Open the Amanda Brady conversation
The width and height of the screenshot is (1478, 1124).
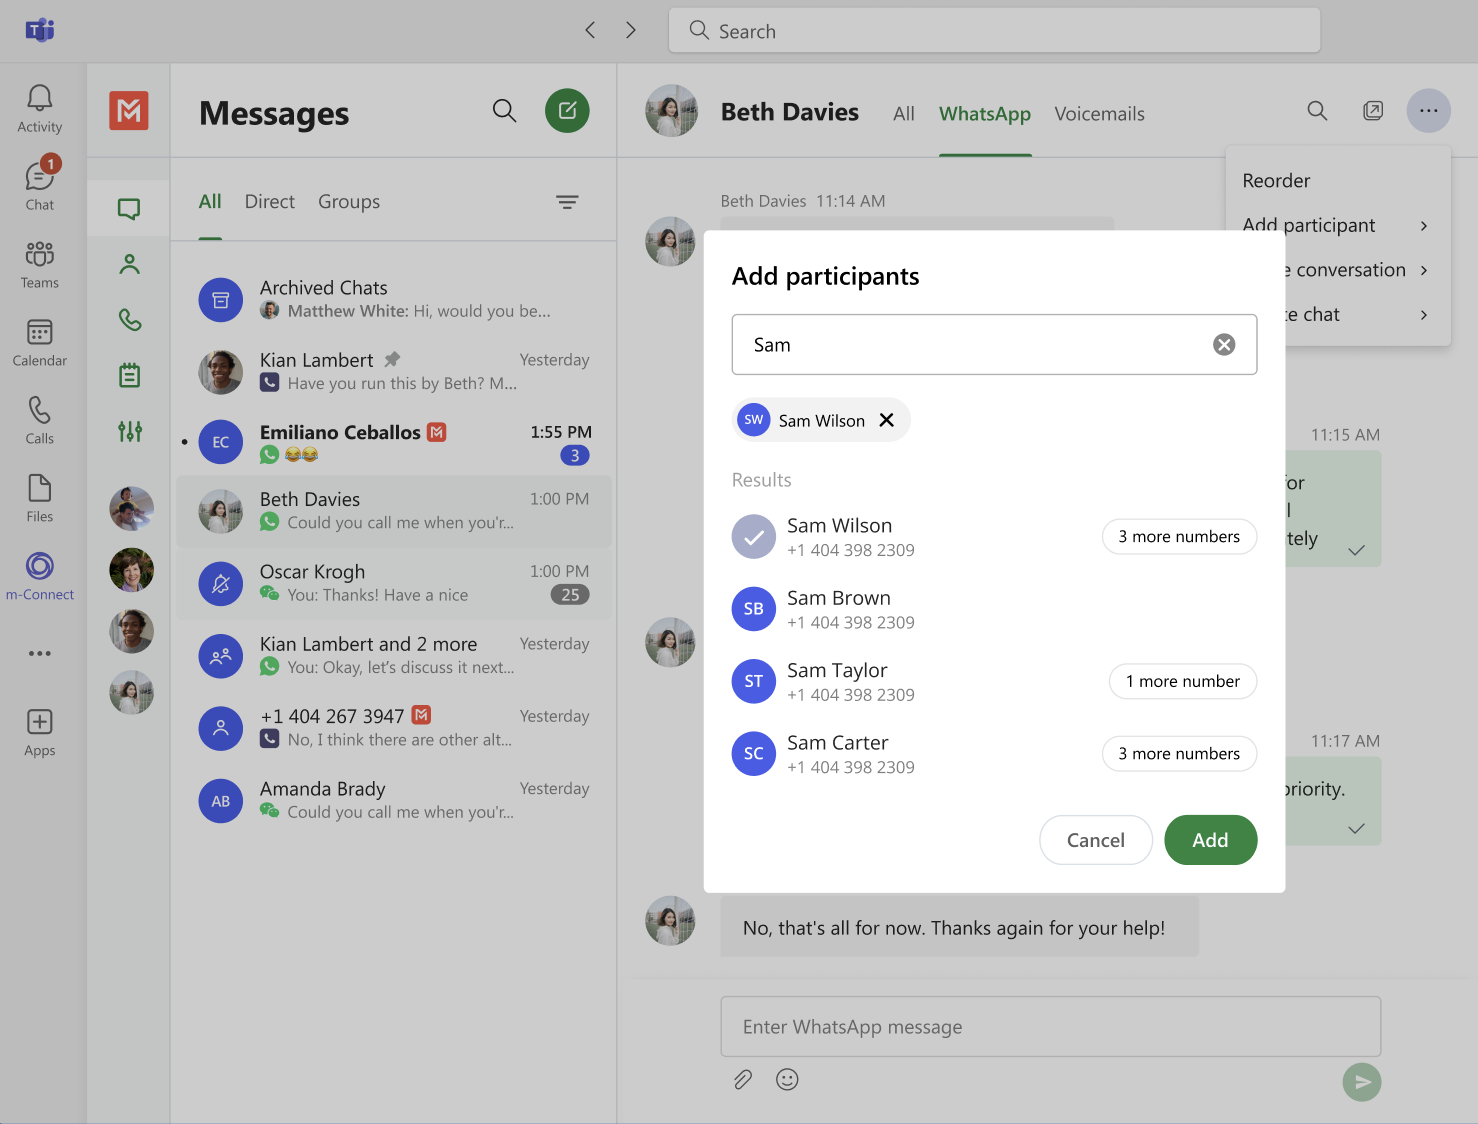pyautogui.click(x=394, y=800)
